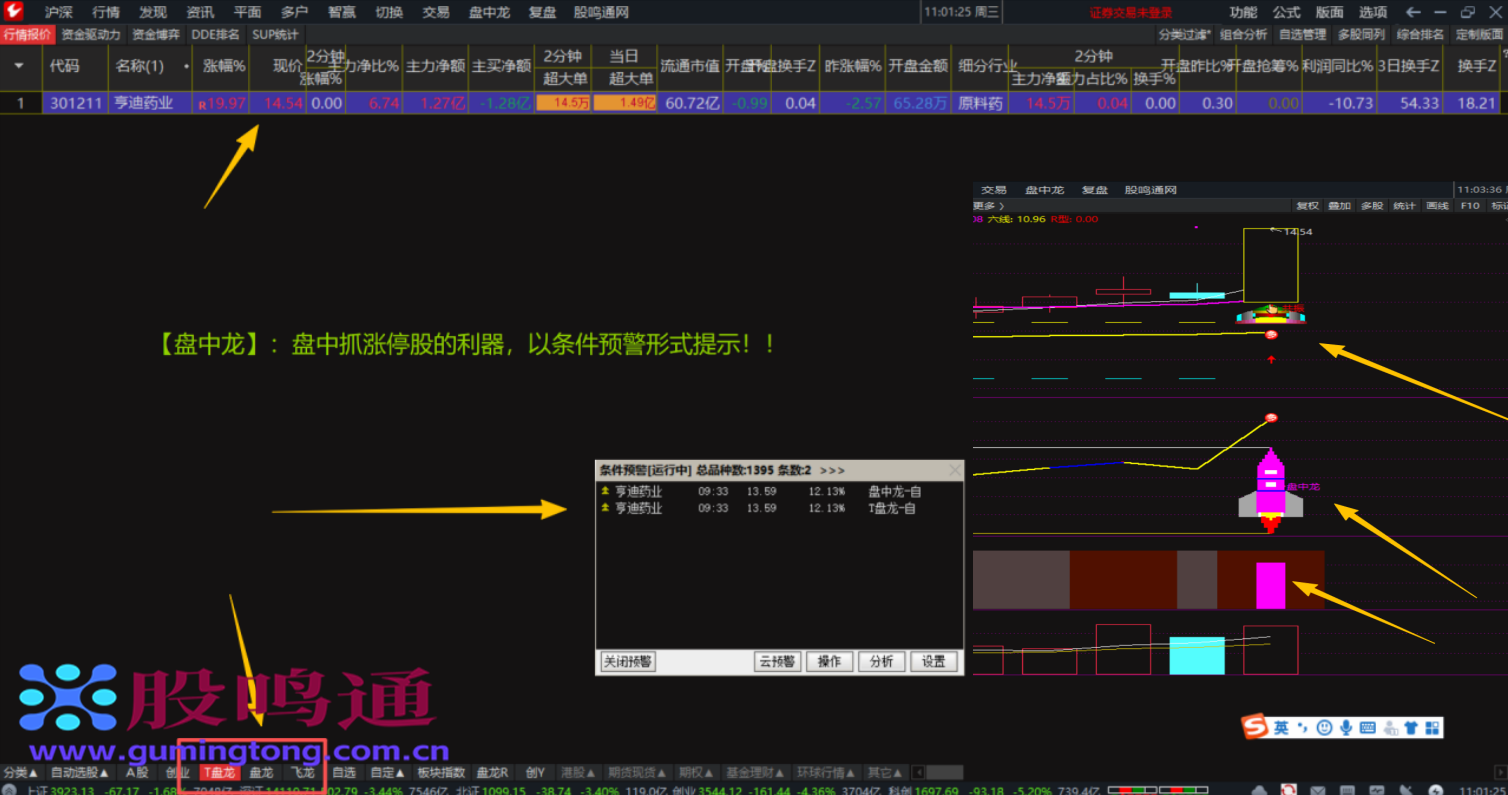Click the 关闭预警 button
Image resolution: width=1508 pixels, height=795 pixels.
pyautogui.click(x=628, y=661)
